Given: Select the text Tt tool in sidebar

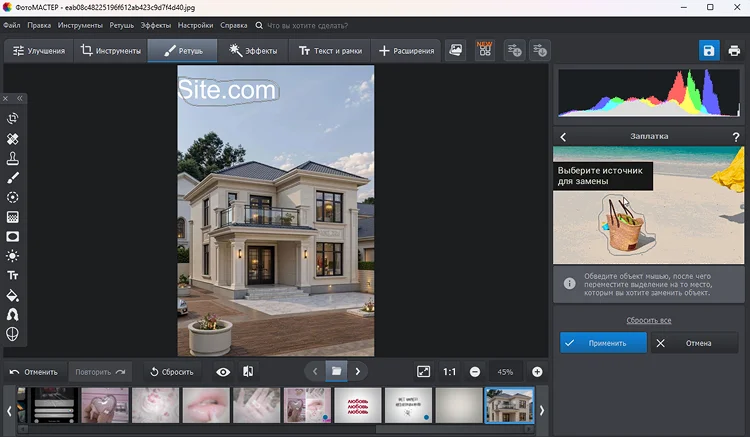Looking at the screenshot, I should (x=12, y=275).
